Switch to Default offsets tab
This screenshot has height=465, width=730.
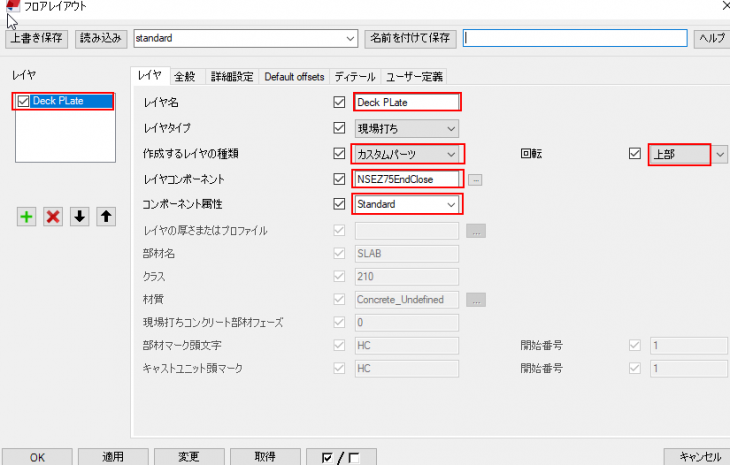pos(294,77)
